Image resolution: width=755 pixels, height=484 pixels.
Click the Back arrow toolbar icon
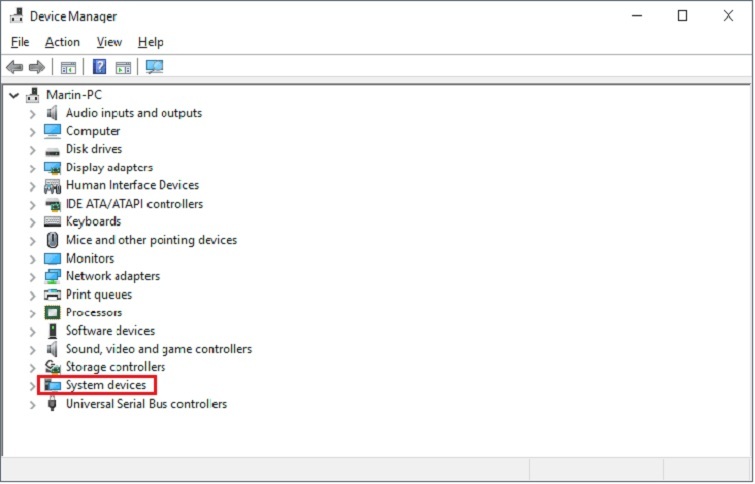[x=14, y=67]
